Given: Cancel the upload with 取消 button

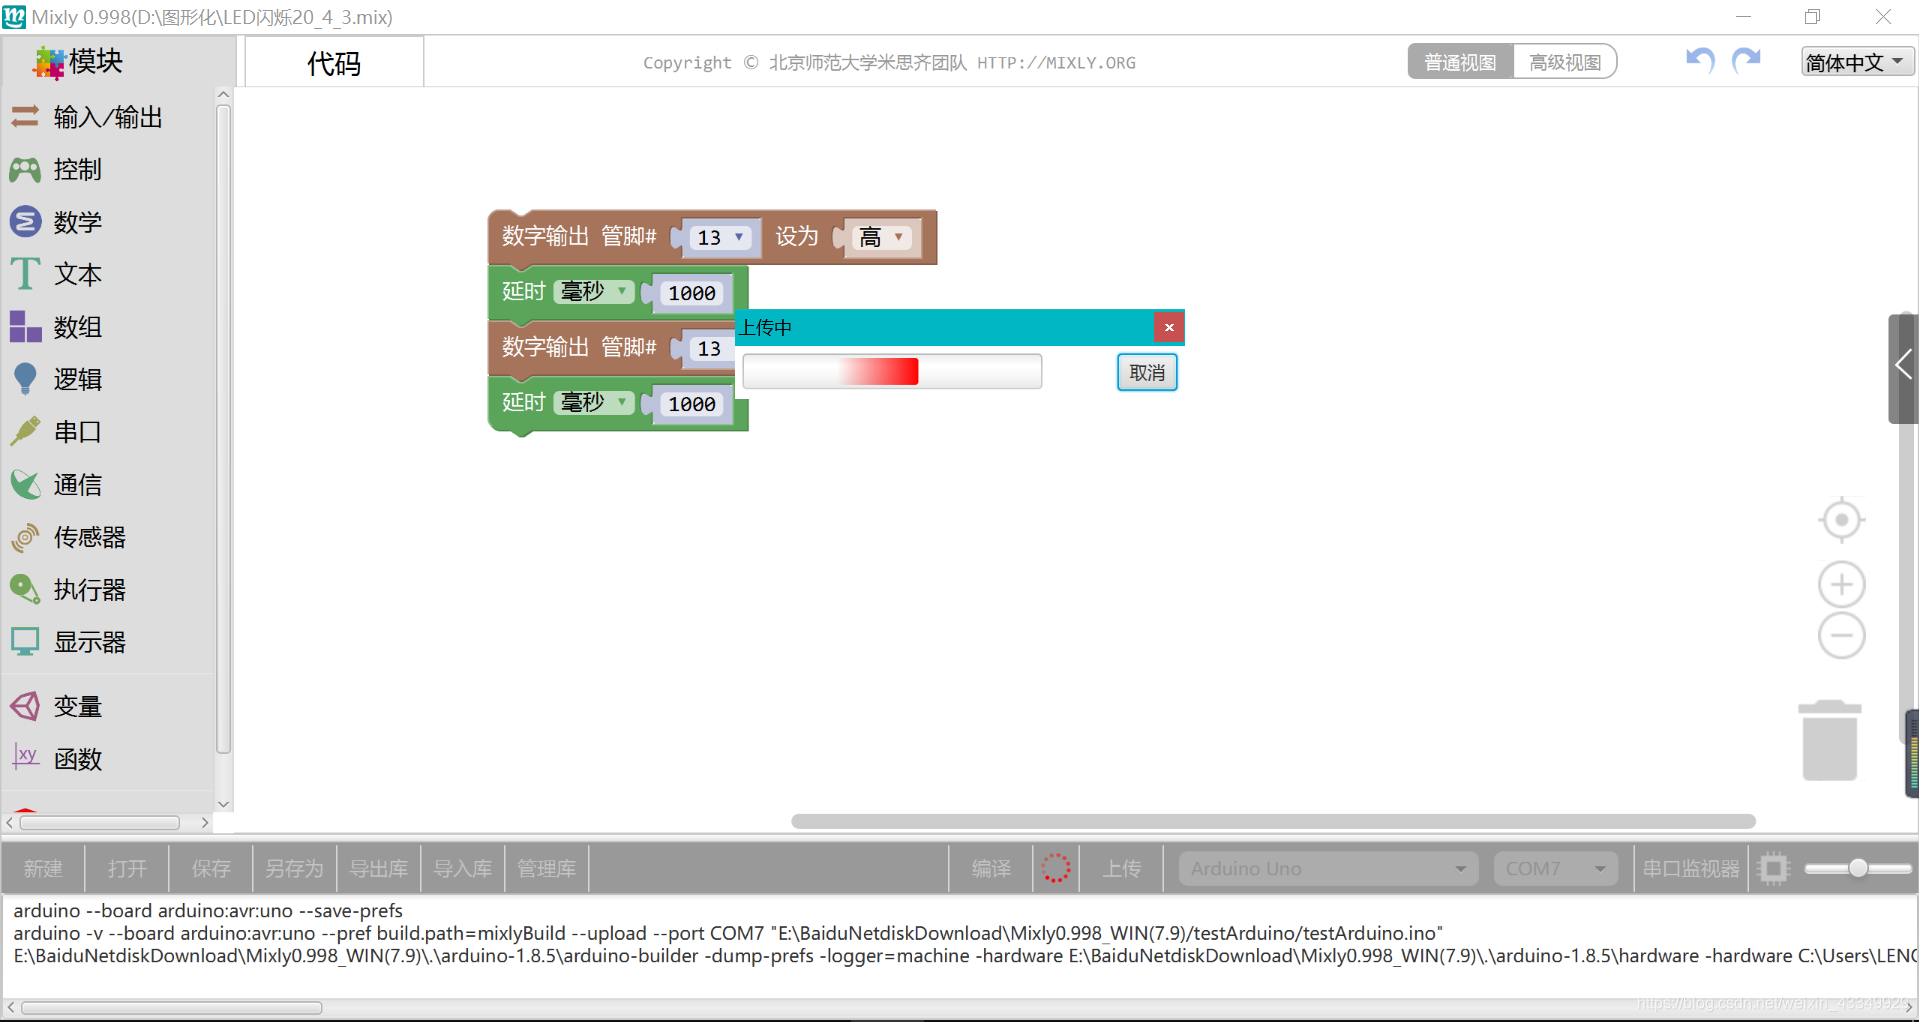Looking at the screenshot, I should point(1146,371).
